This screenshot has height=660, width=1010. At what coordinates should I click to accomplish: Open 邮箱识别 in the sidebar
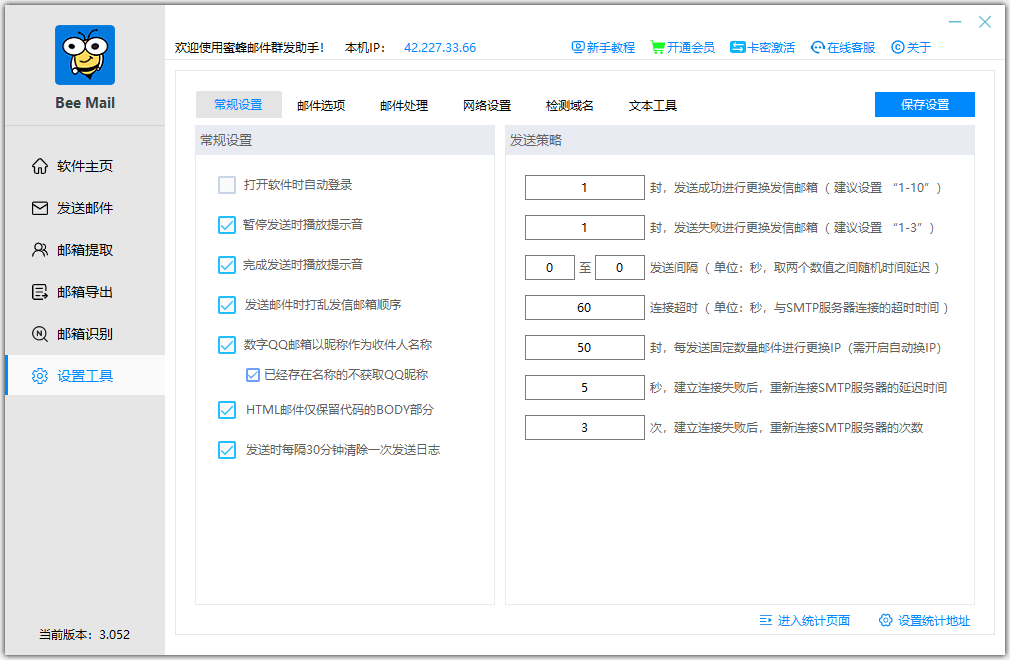coord(84,334)
